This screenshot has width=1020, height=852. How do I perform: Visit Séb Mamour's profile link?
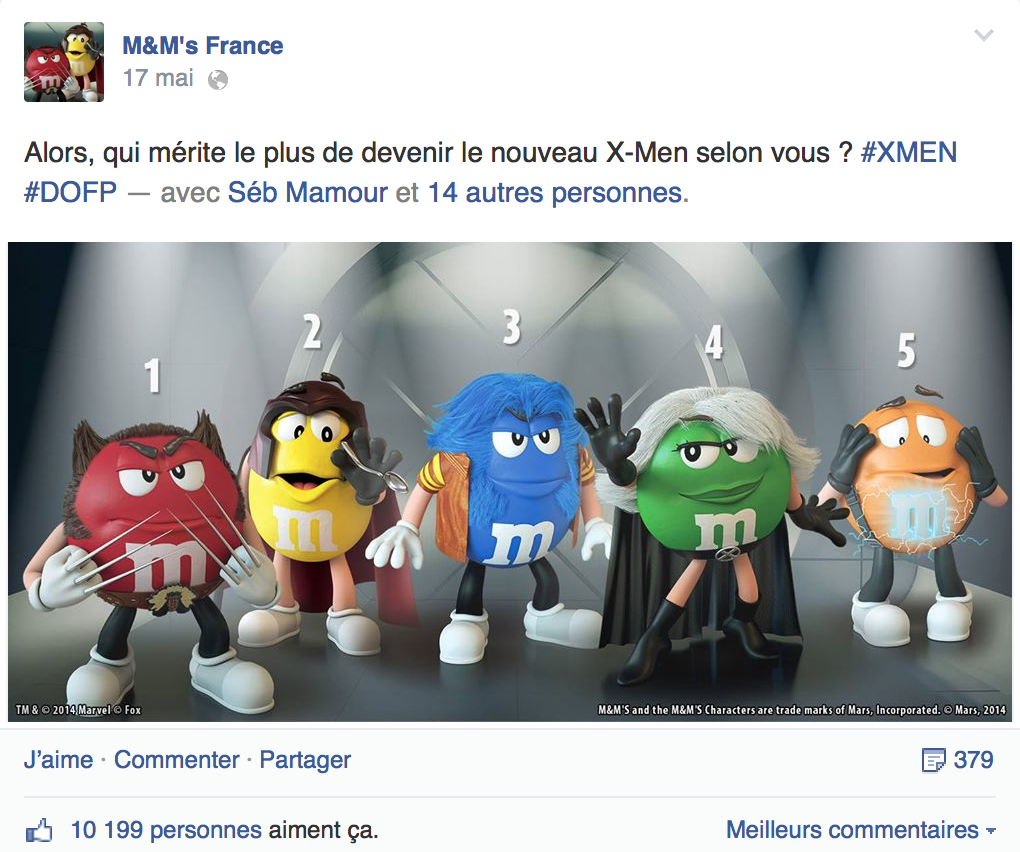tap(307, 192)
